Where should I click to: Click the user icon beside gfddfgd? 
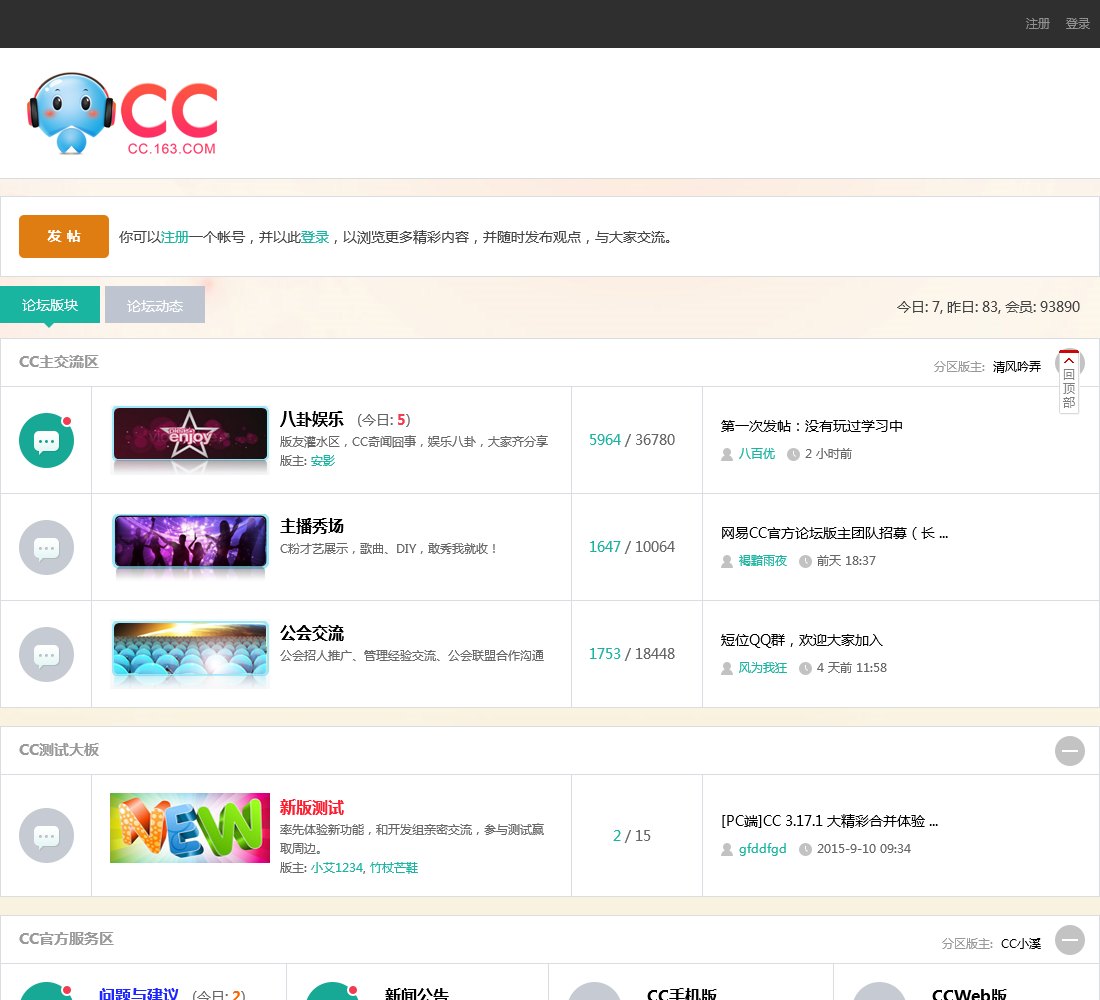pos(727,849)
